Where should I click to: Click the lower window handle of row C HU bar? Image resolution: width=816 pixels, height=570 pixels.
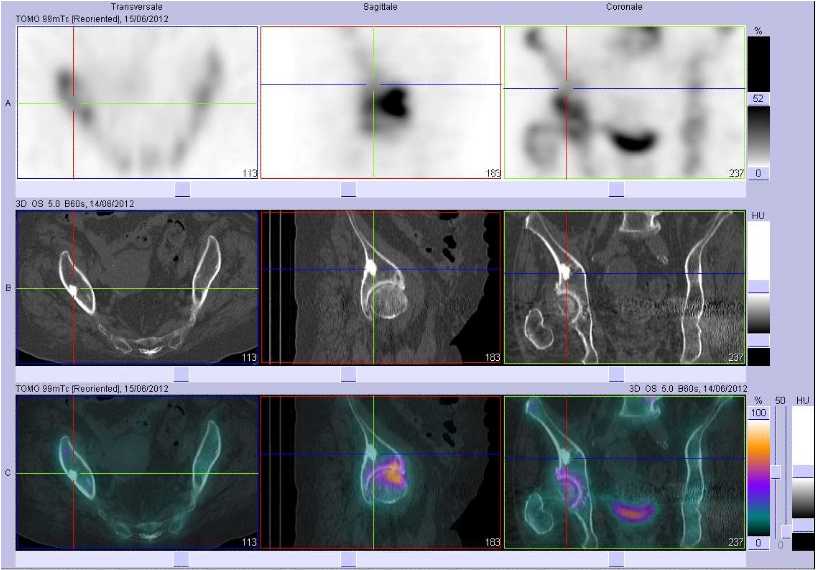click(802, 525)
